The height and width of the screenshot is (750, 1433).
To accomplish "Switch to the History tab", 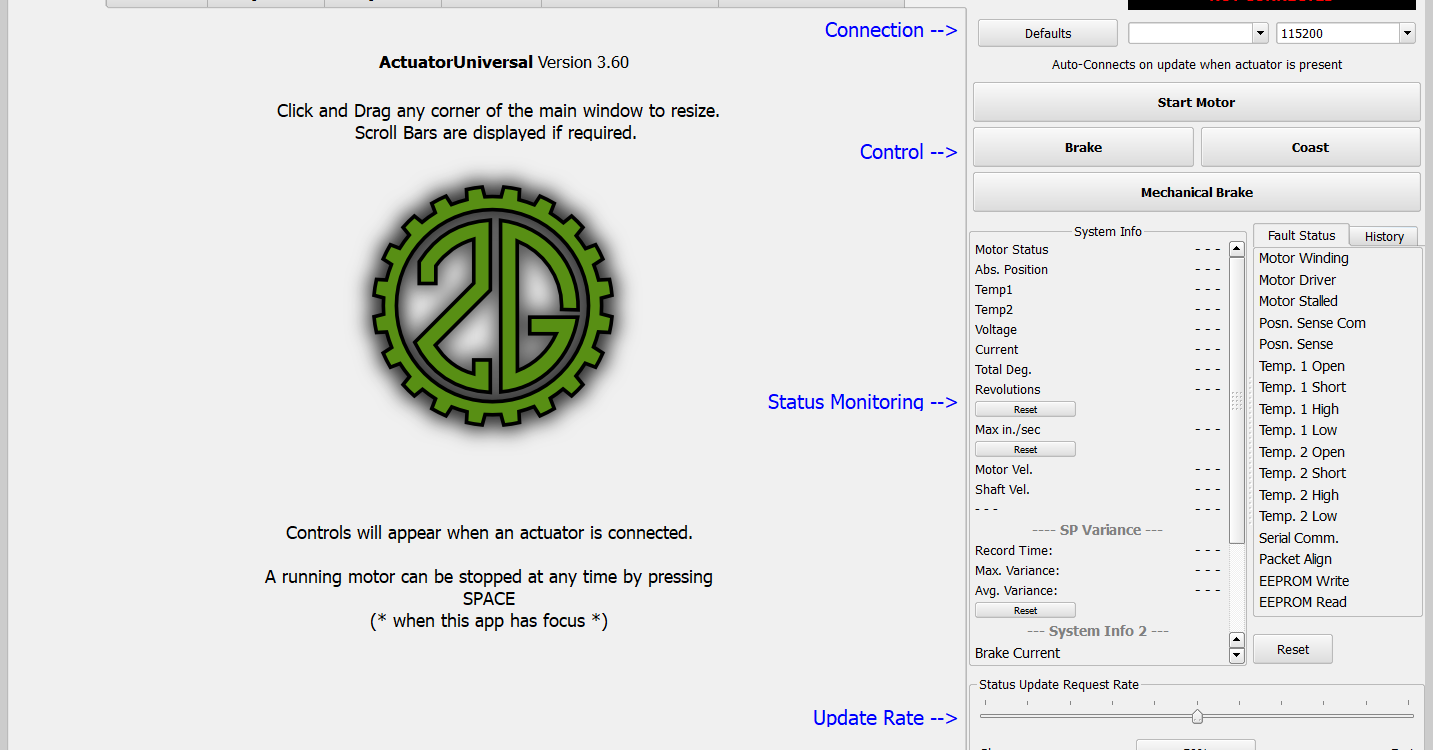I will pyautogui.click(x=1384, y=236).
